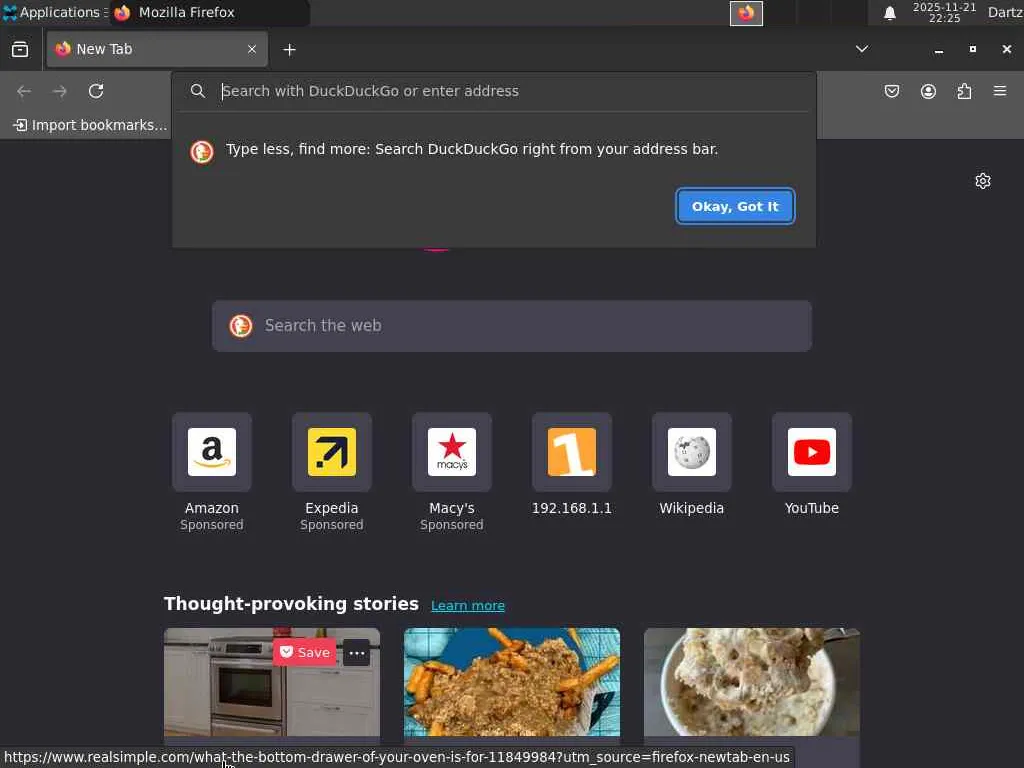This screenshot has width=1024, height=768.
Task: Open the Pocket save icon
Action: tap(891, 91)
